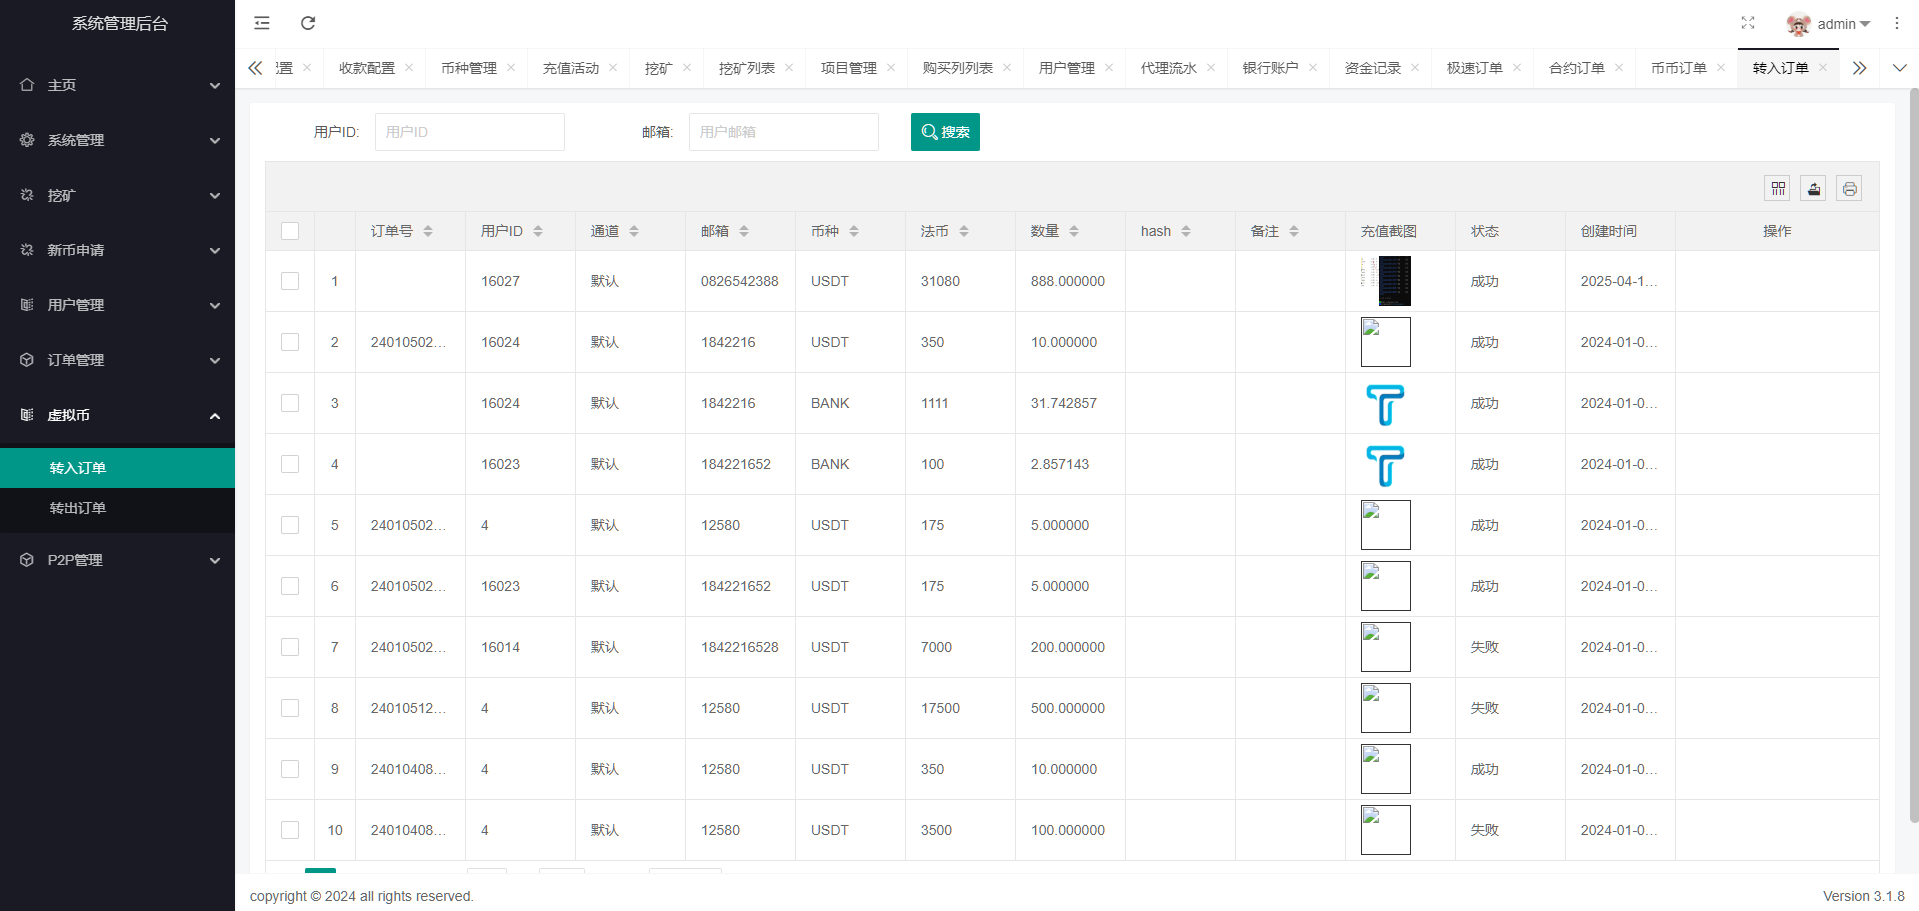Viewport: 1919px width, 911px height.
Task: Click the export table icon
Action: (x=1813, y=189)
